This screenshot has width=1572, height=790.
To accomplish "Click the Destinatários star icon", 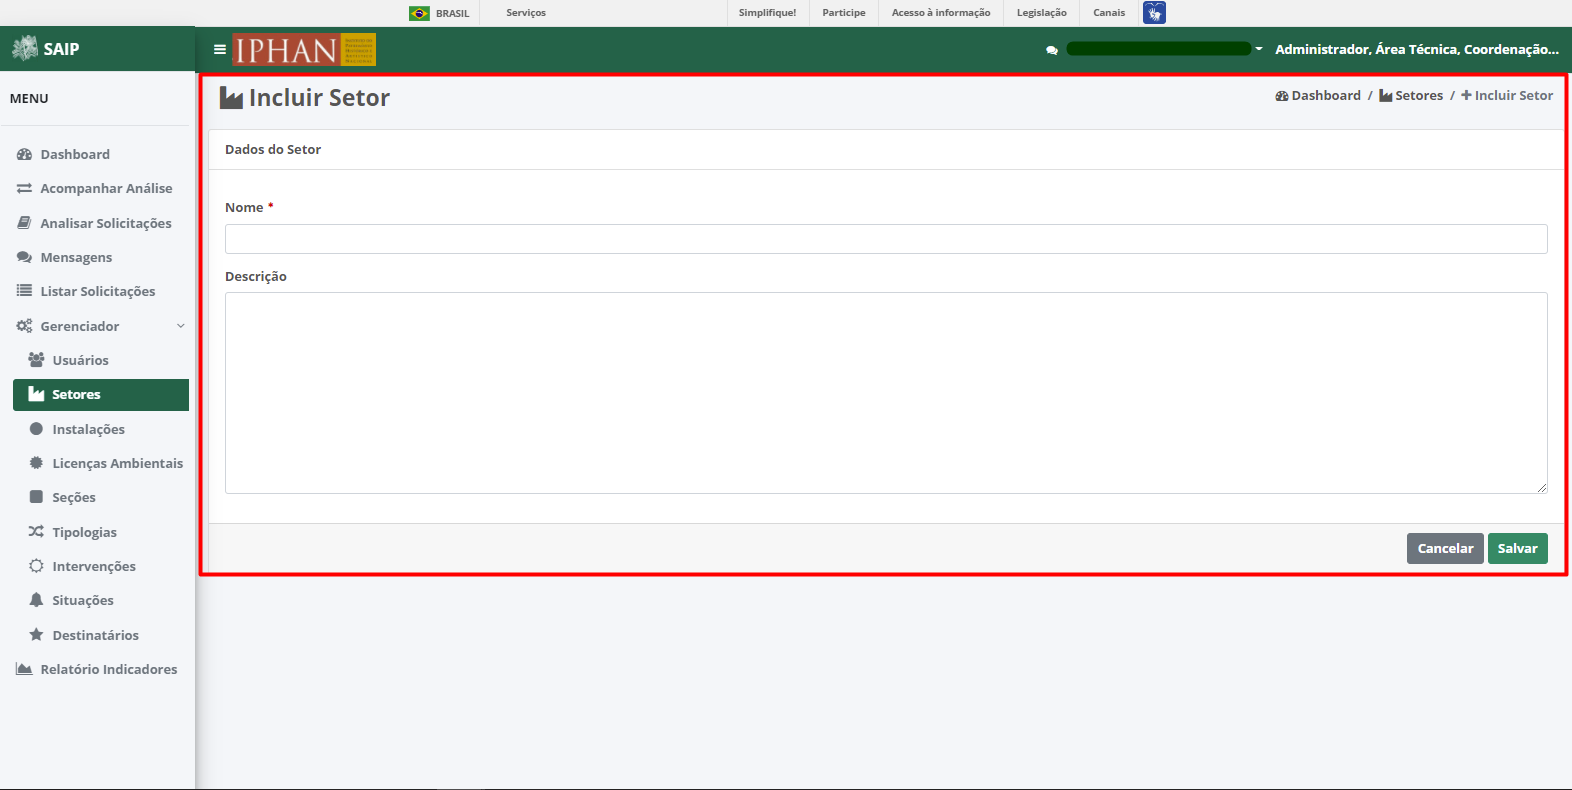I will click(x=36, y=635).
